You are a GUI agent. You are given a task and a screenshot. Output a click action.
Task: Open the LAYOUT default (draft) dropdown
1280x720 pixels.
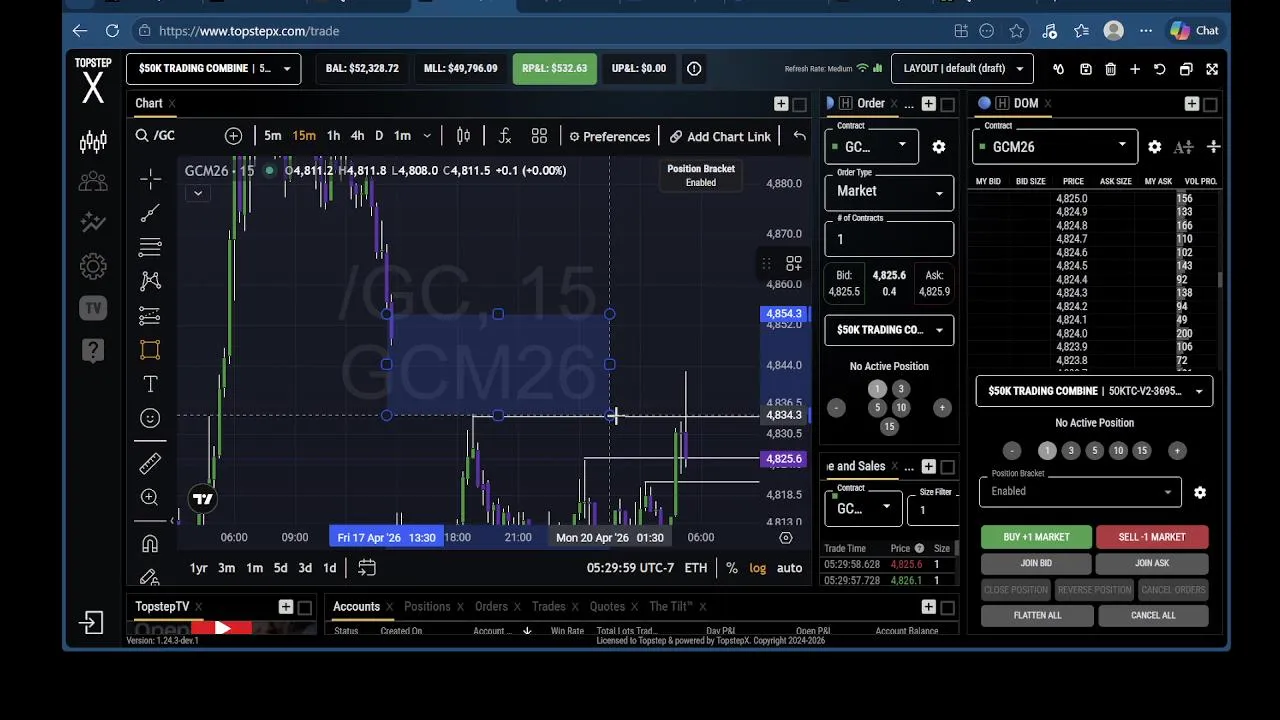[962, 69]
